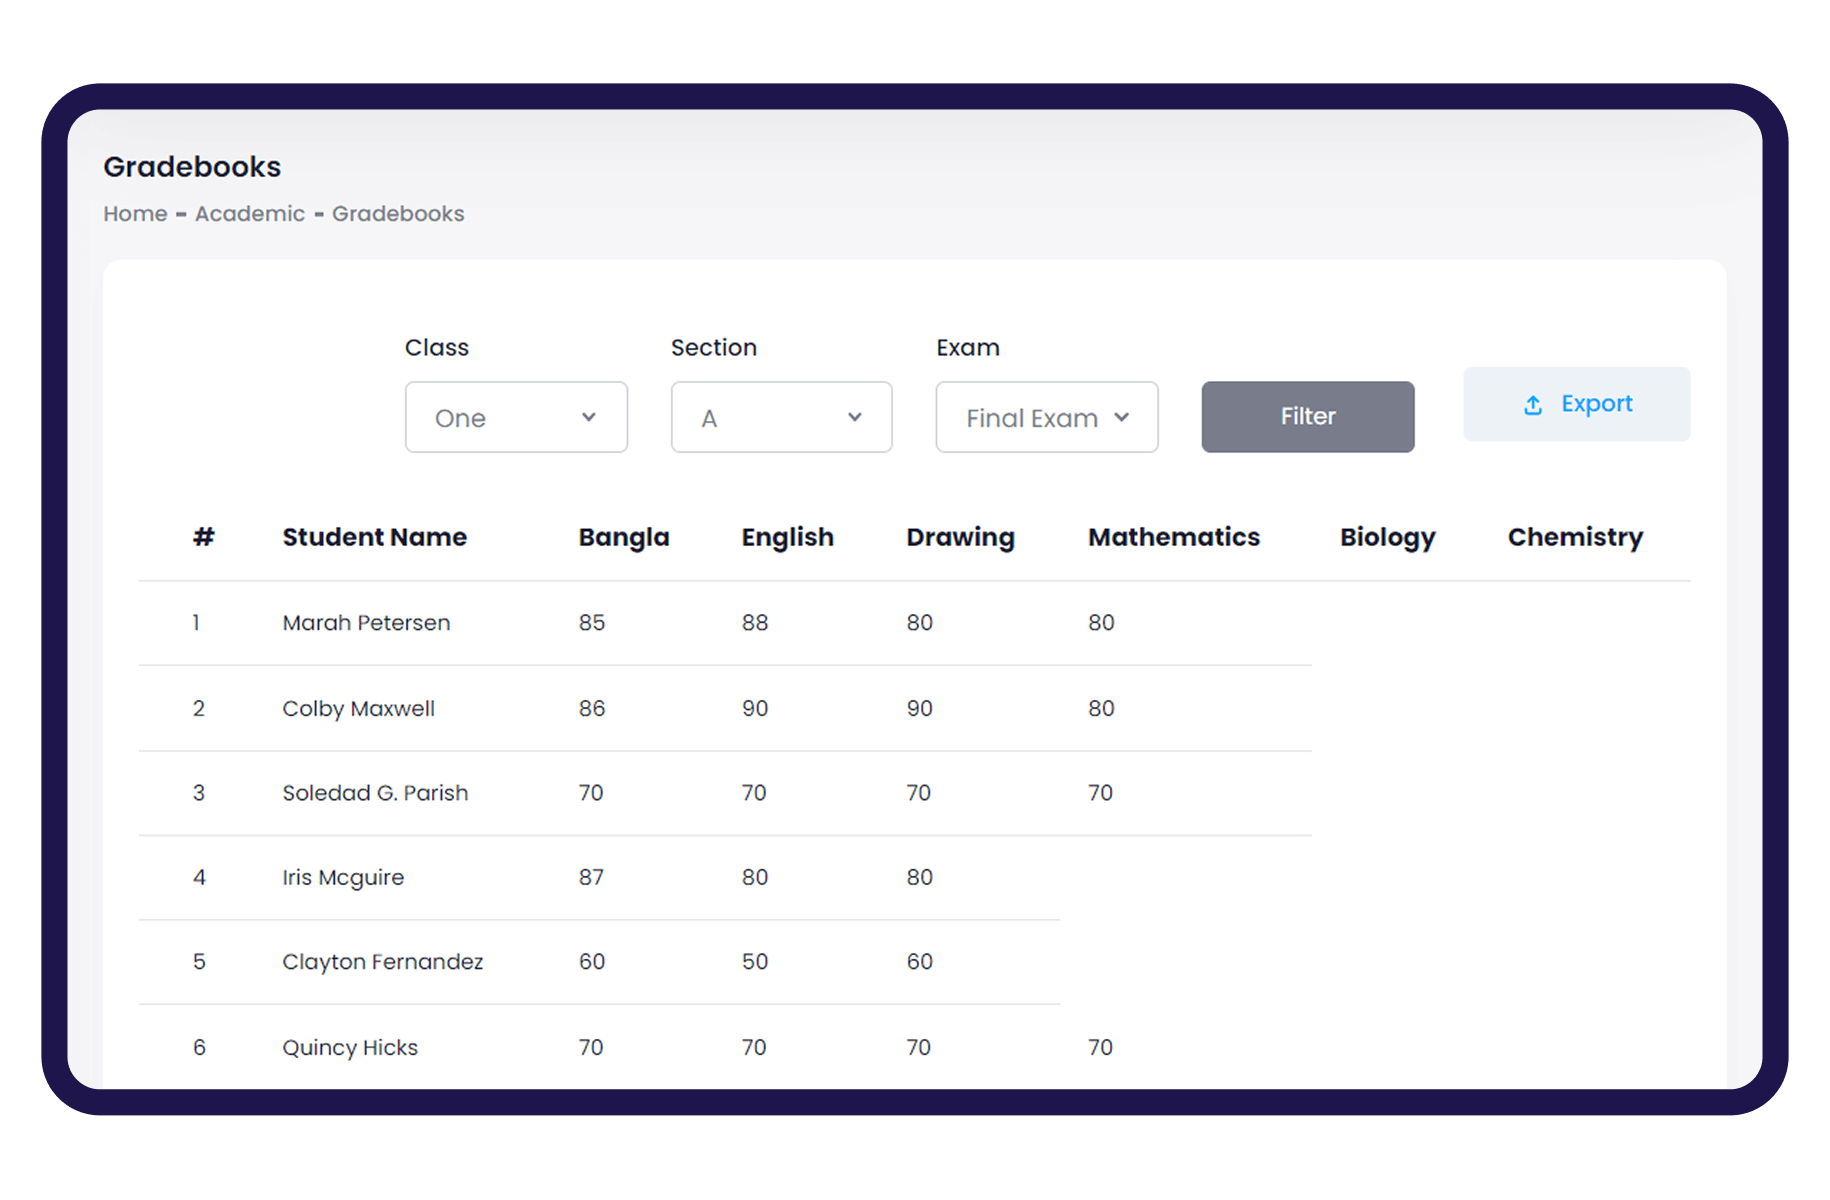Click Iris Mcguire's Bangla score 87
Image resolution: width=1830 pixels, height=1200 pixels.
click(x=591, y=877)
